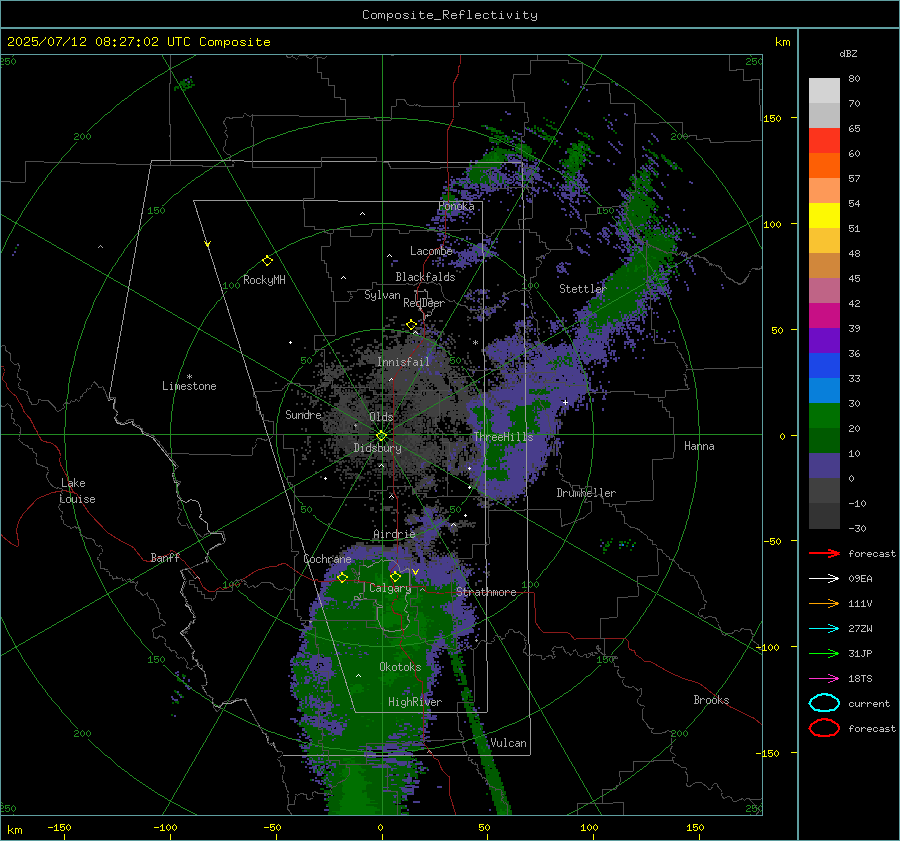Click the Olds city label
The image size is (900, 841).
point(381,417)
